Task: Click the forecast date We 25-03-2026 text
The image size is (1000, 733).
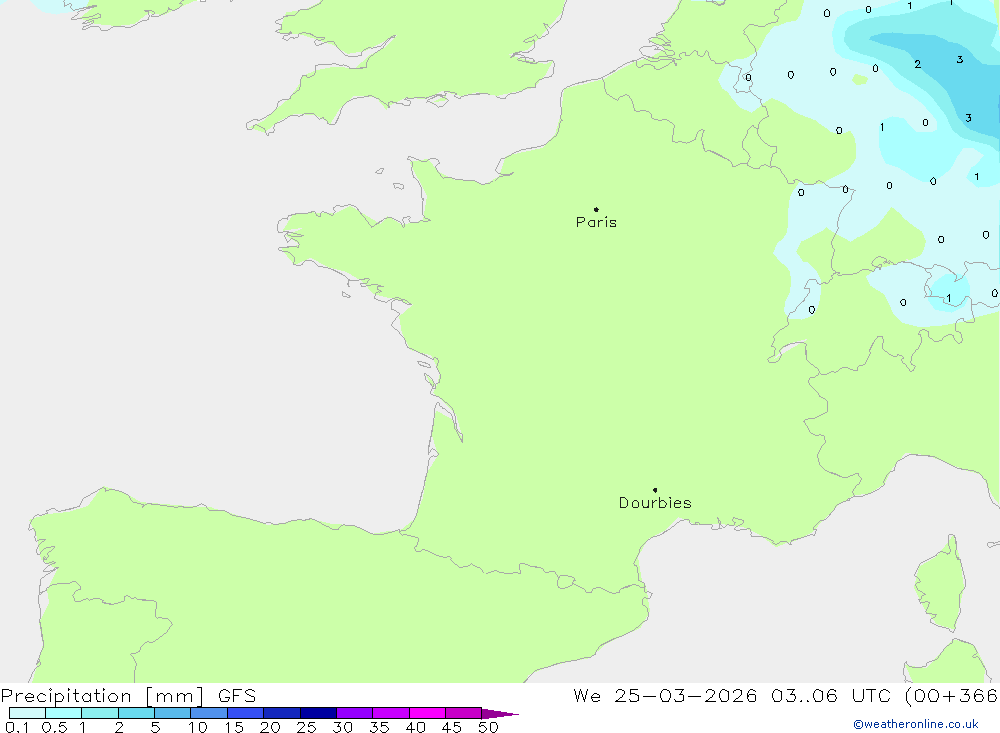Action: (x=665, y=696)
